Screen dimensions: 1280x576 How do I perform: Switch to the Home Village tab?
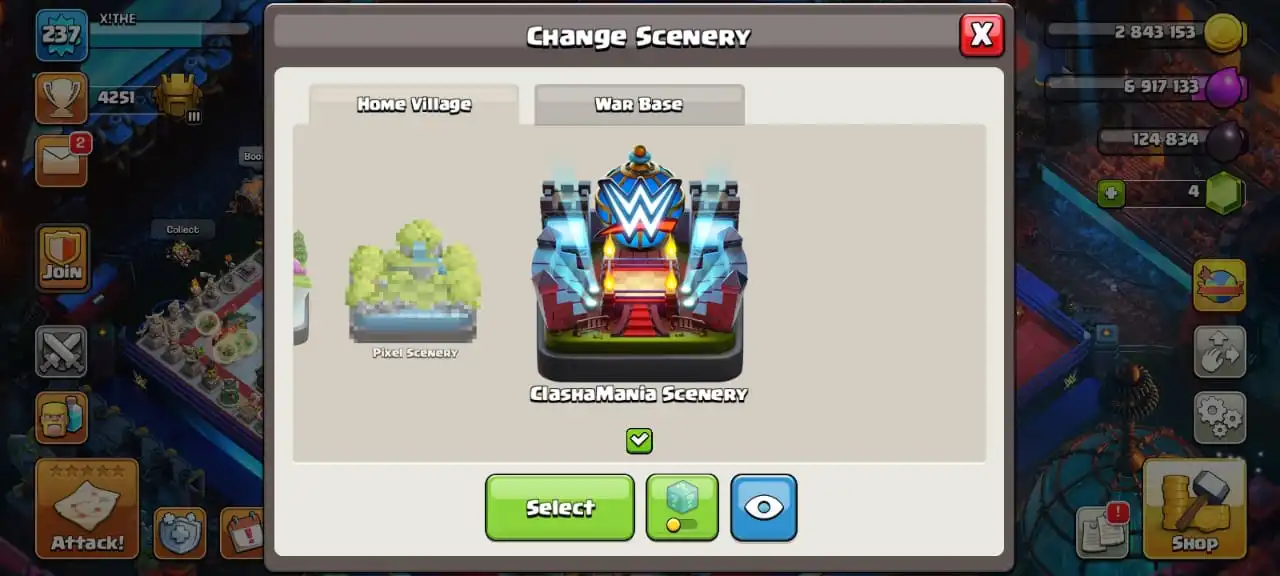click(414, 104)
